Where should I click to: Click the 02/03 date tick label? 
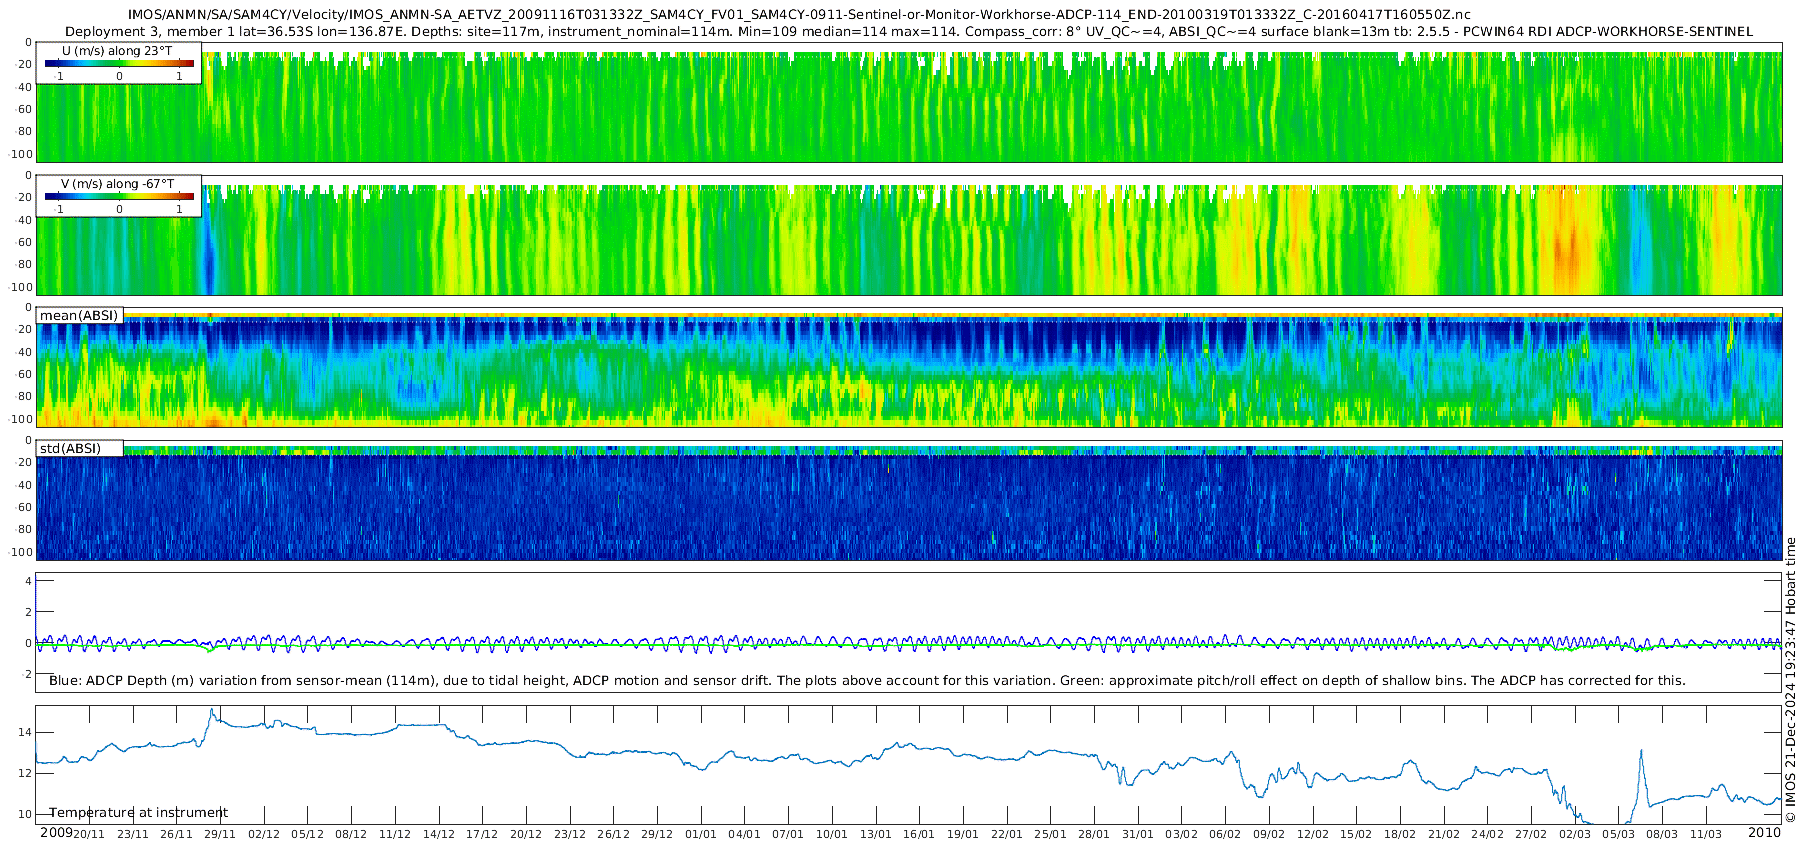pyautogui.click(x=1575, y=835)
